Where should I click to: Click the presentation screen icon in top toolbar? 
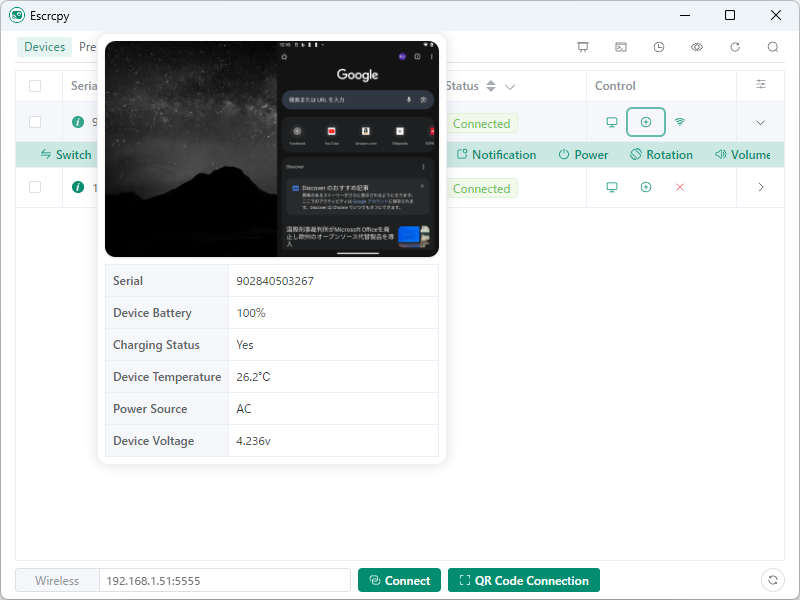point(583,47)
